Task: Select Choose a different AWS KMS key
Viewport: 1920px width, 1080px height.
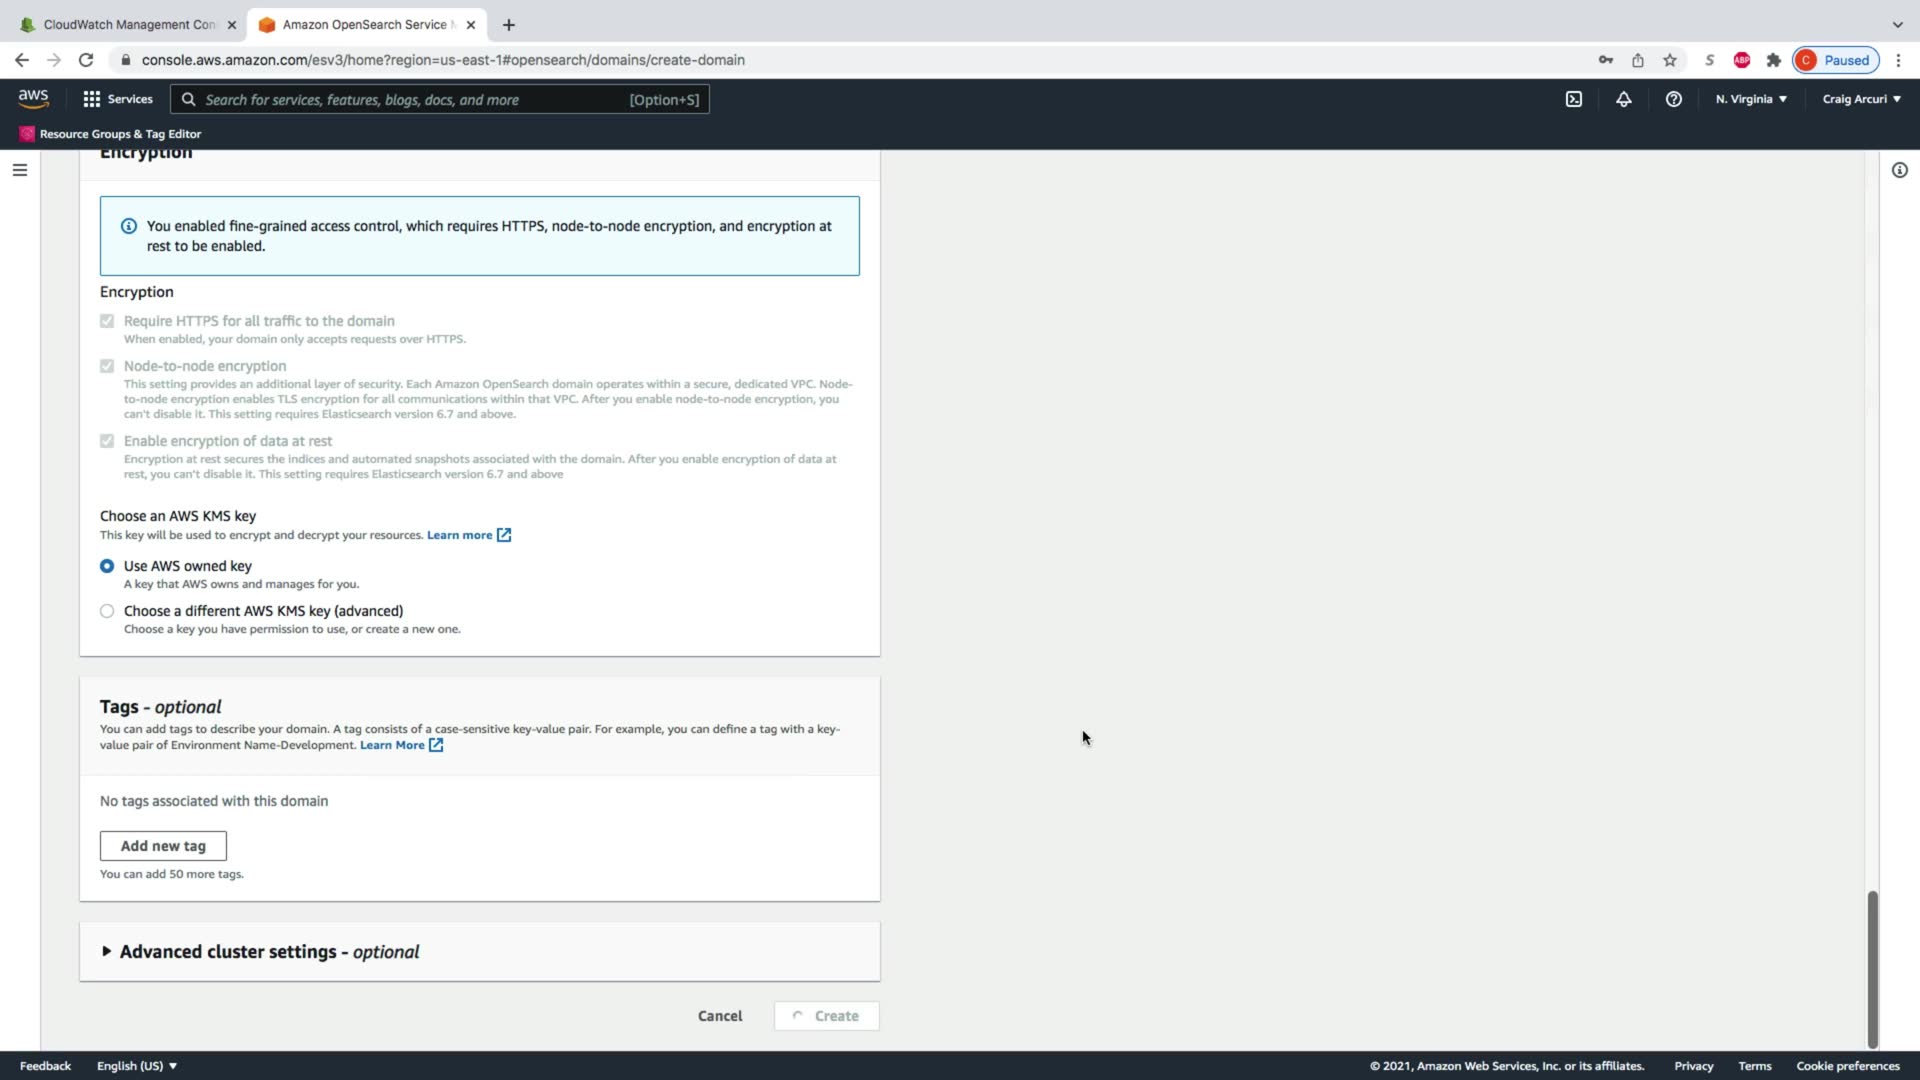Action: point(107,611)
